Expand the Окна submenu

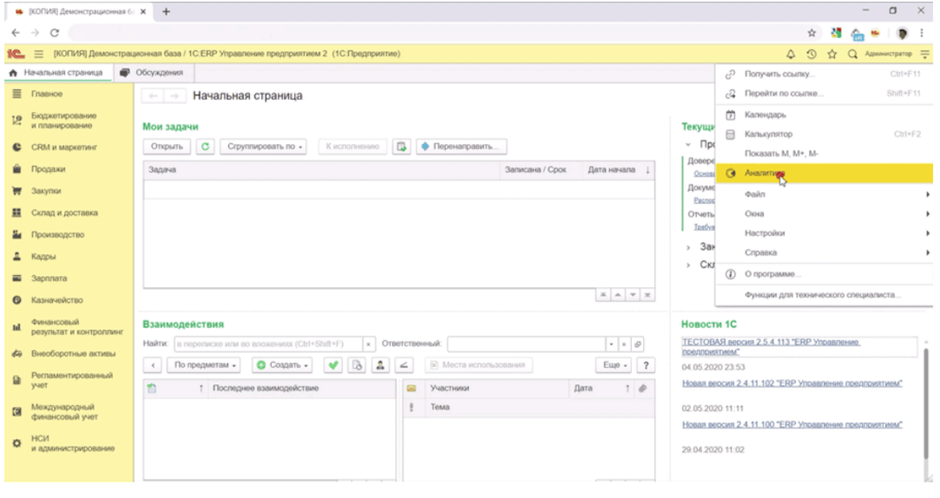824,214
